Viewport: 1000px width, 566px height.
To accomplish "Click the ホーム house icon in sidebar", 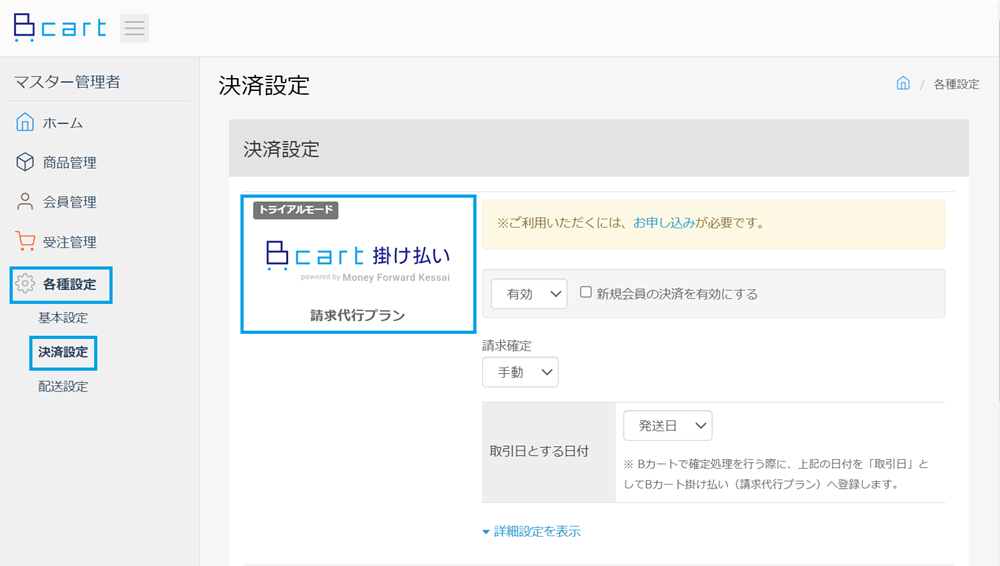I will click(x=25, y=122).
